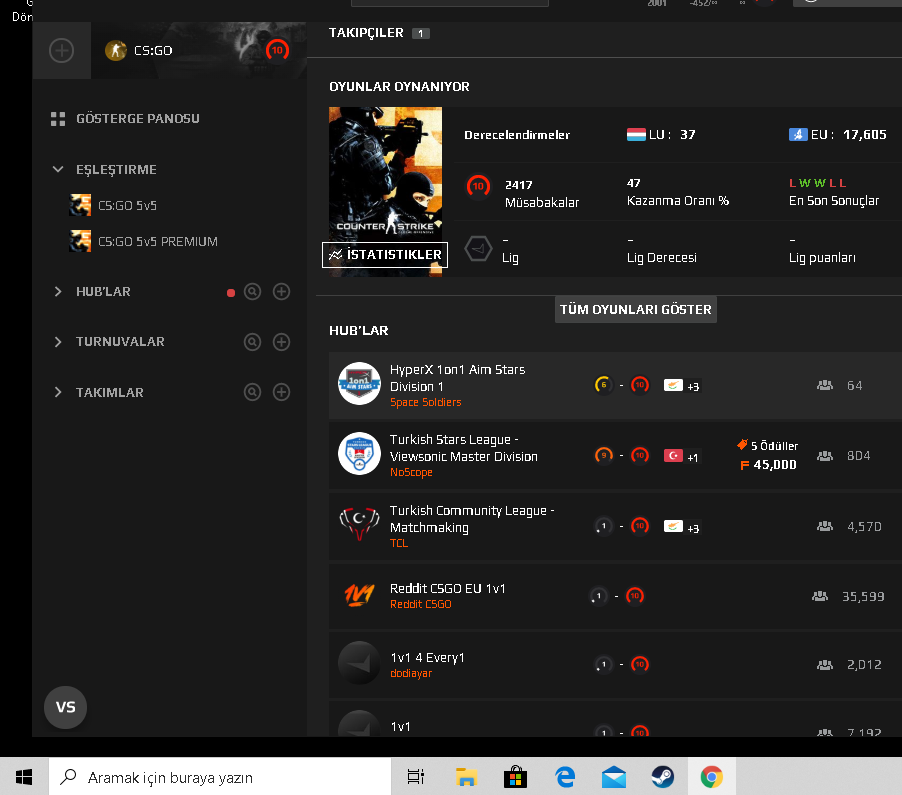Viewport: 902px width, 795px height.
Task: Click TÜM OYUNLARI GÖSTER button
Action: 636,309
